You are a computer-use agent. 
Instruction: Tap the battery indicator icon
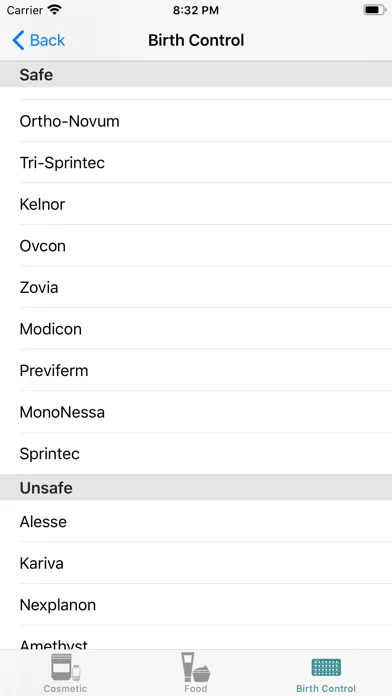coord(374,10)
